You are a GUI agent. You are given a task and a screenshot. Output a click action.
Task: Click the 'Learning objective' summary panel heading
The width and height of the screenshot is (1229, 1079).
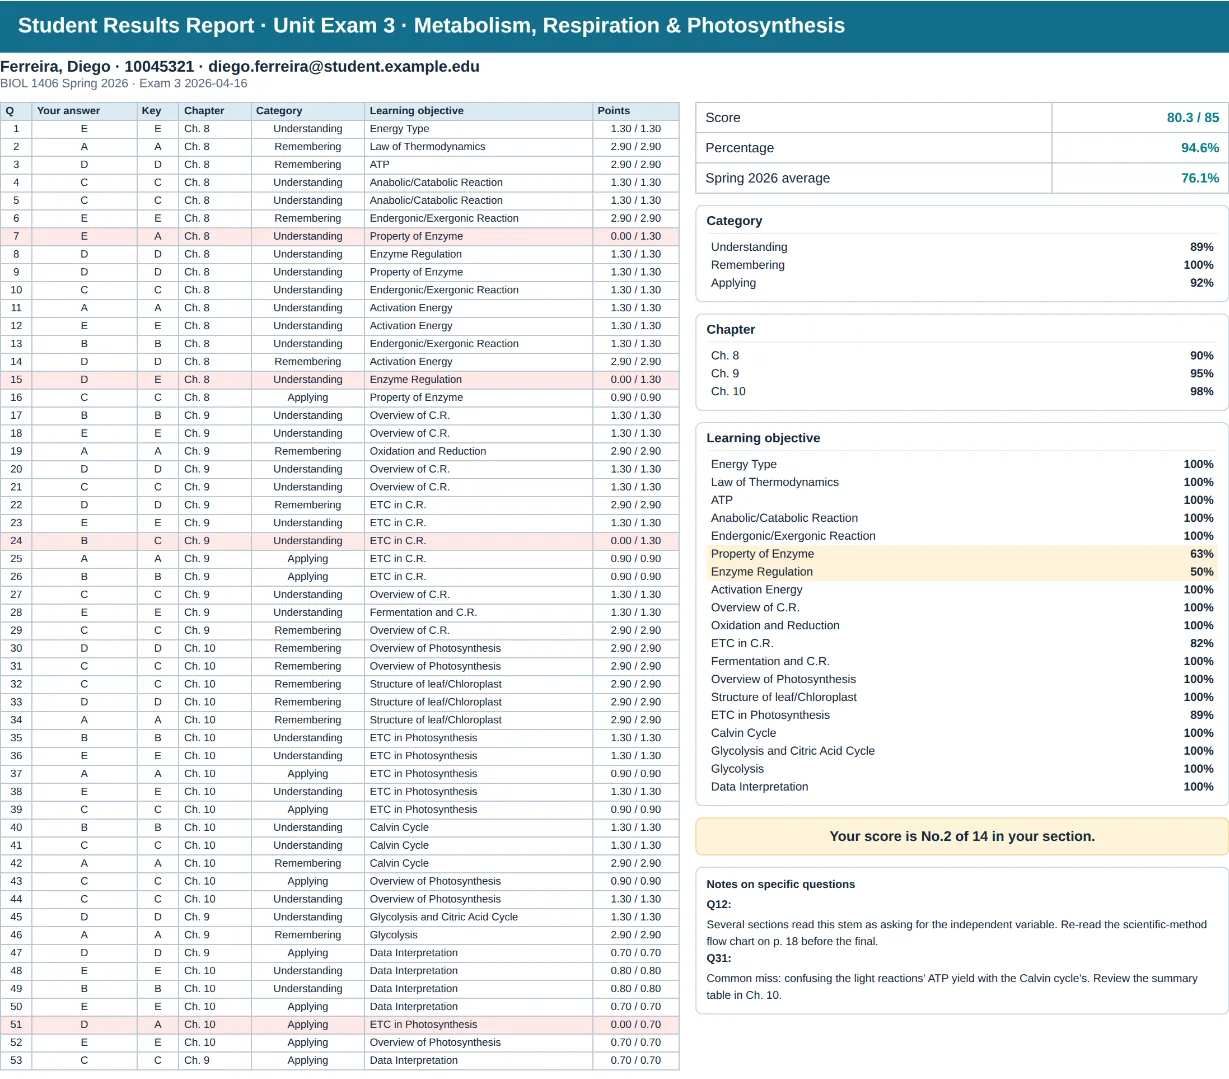[763, 438]
